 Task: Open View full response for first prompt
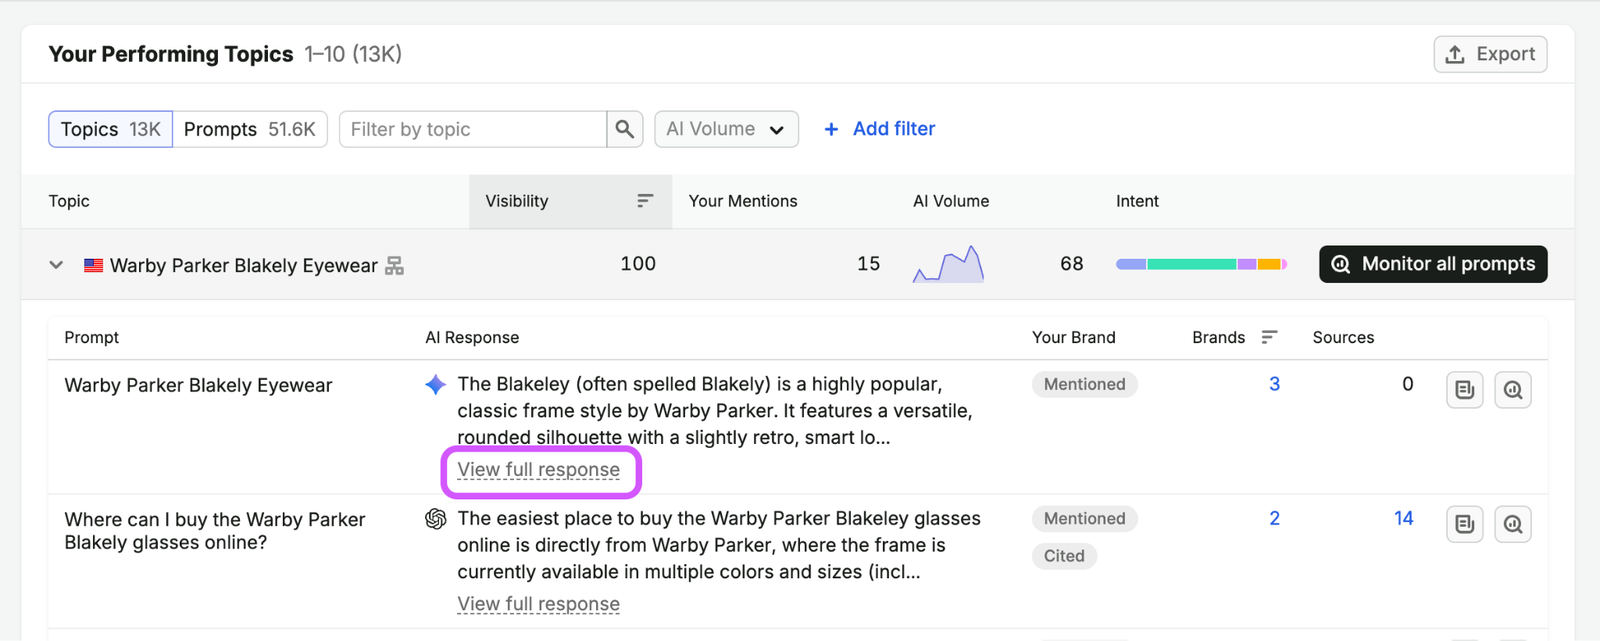539,470
